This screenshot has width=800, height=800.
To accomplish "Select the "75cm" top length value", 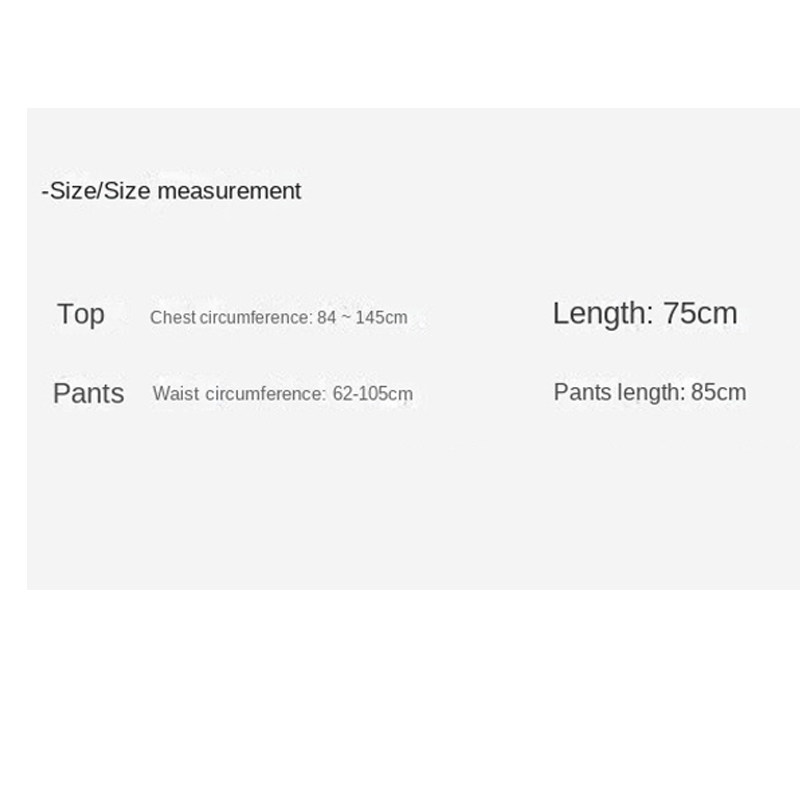I will (700, 314).
